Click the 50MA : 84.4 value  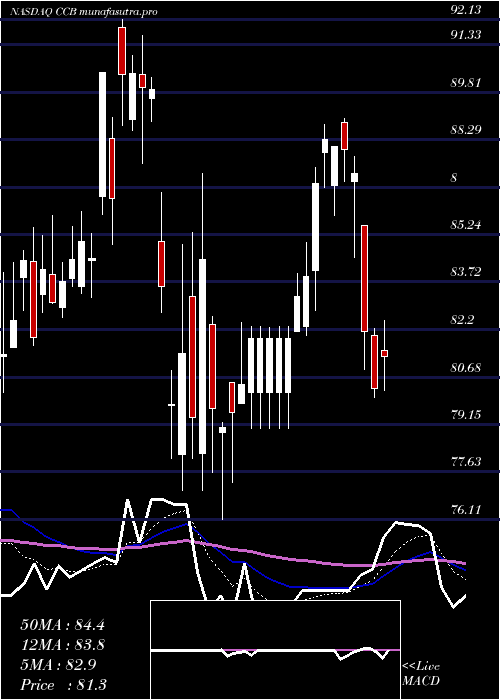(62, 625)
